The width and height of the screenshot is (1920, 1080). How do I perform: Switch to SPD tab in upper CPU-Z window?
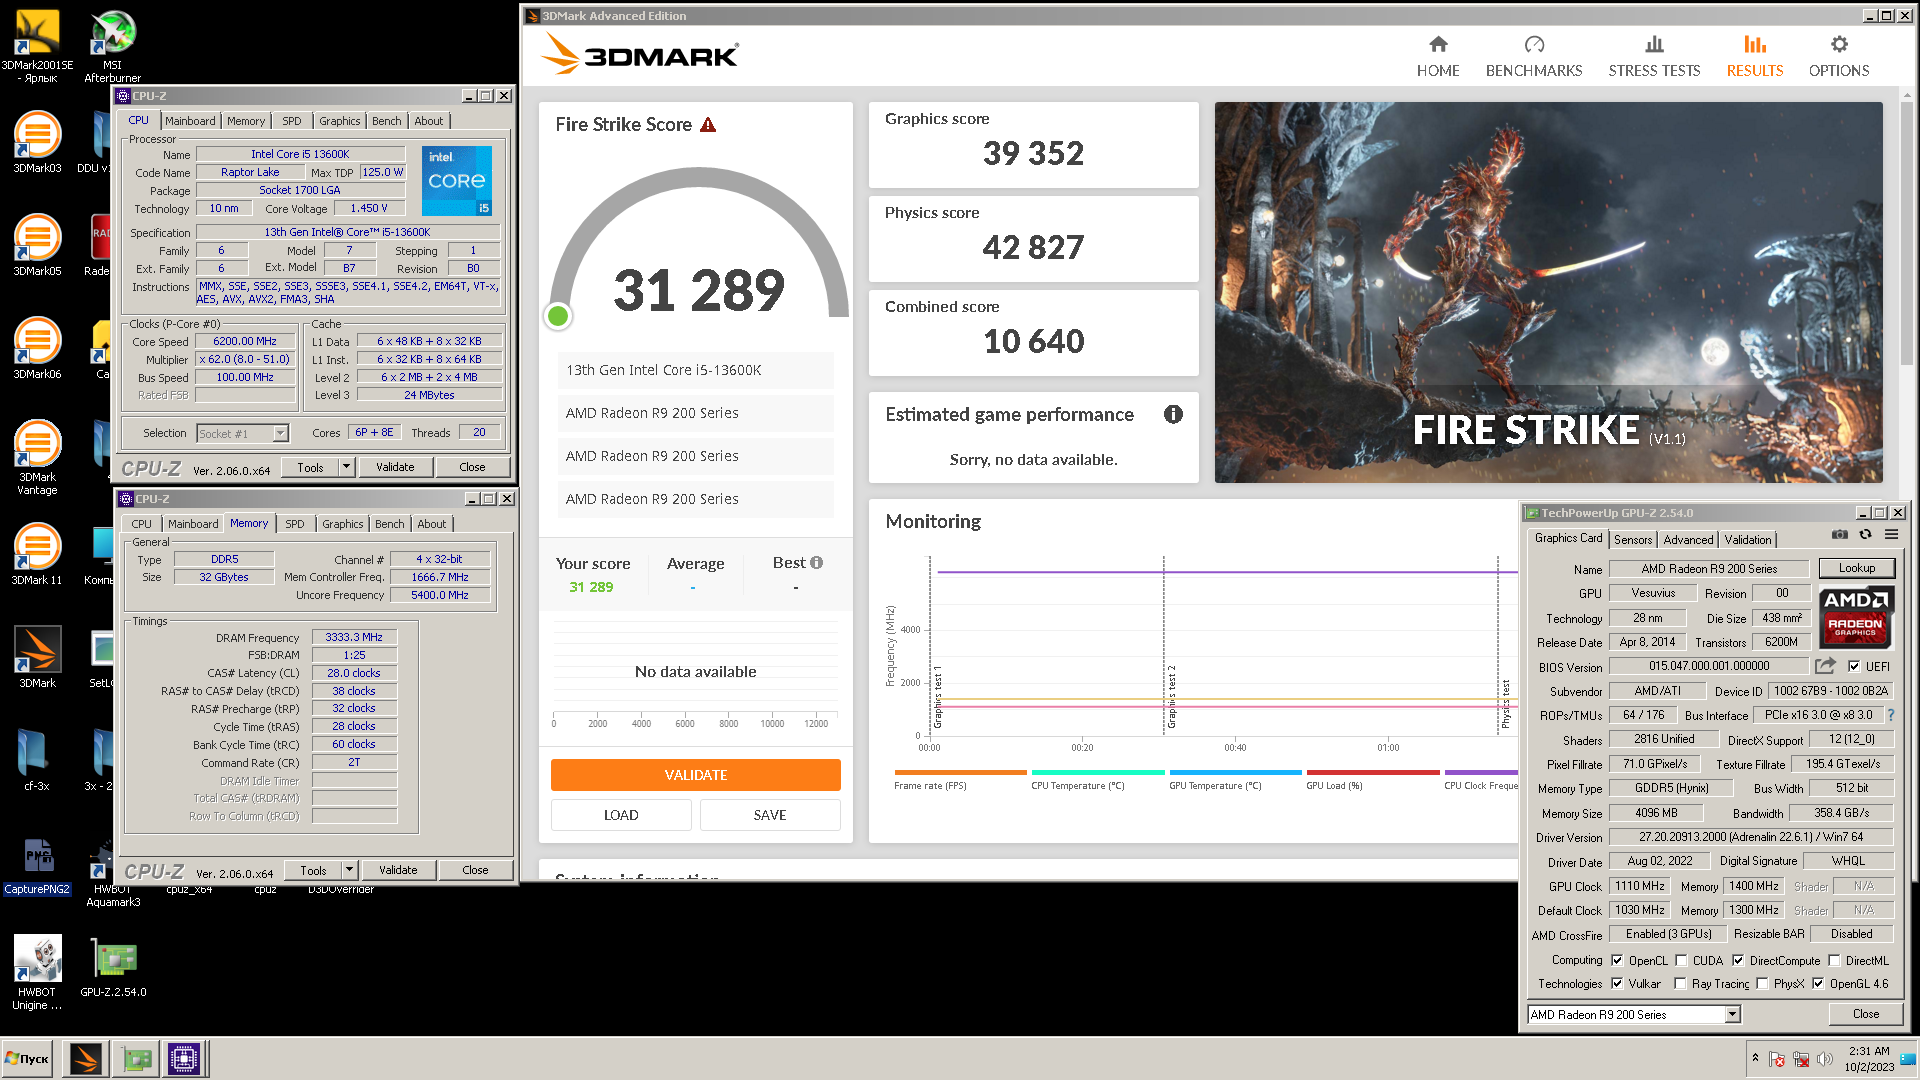coord(292,121)
